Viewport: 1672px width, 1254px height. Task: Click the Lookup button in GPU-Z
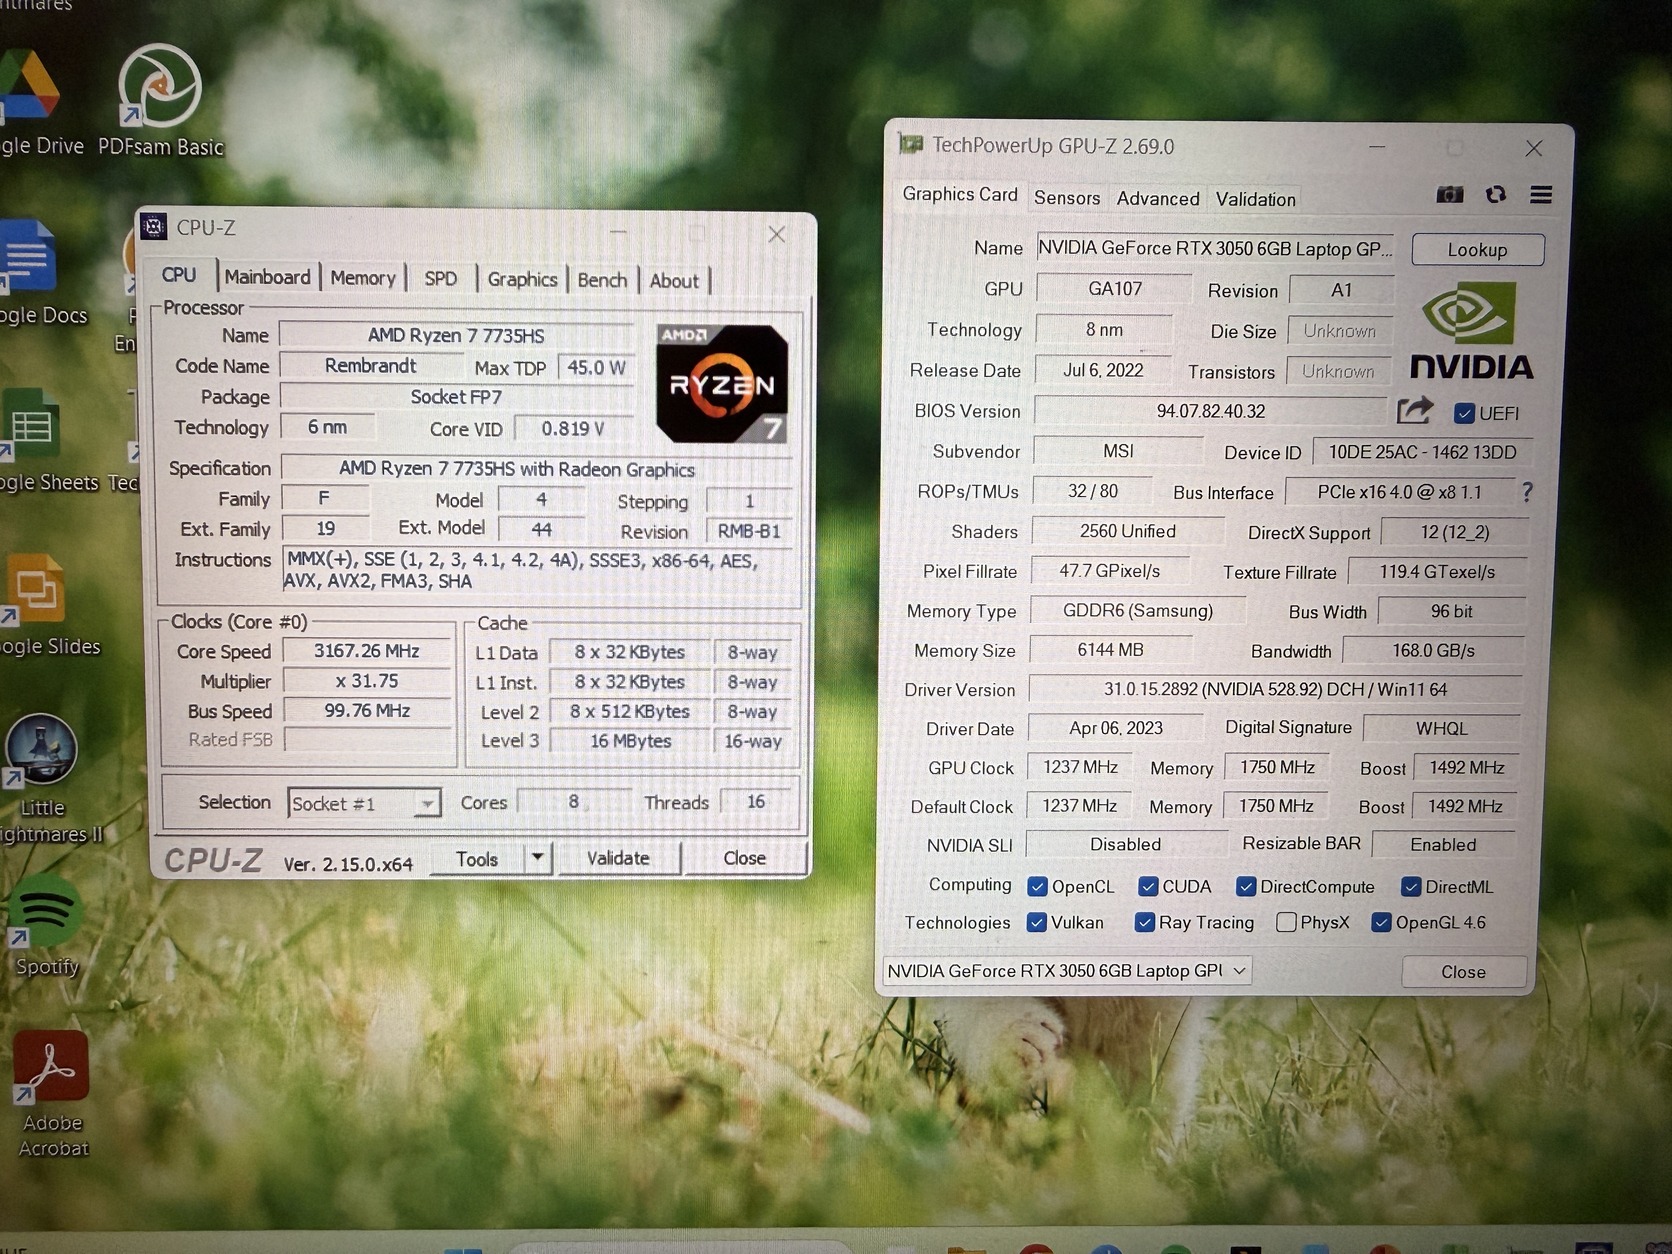[x=1477, y=249]
